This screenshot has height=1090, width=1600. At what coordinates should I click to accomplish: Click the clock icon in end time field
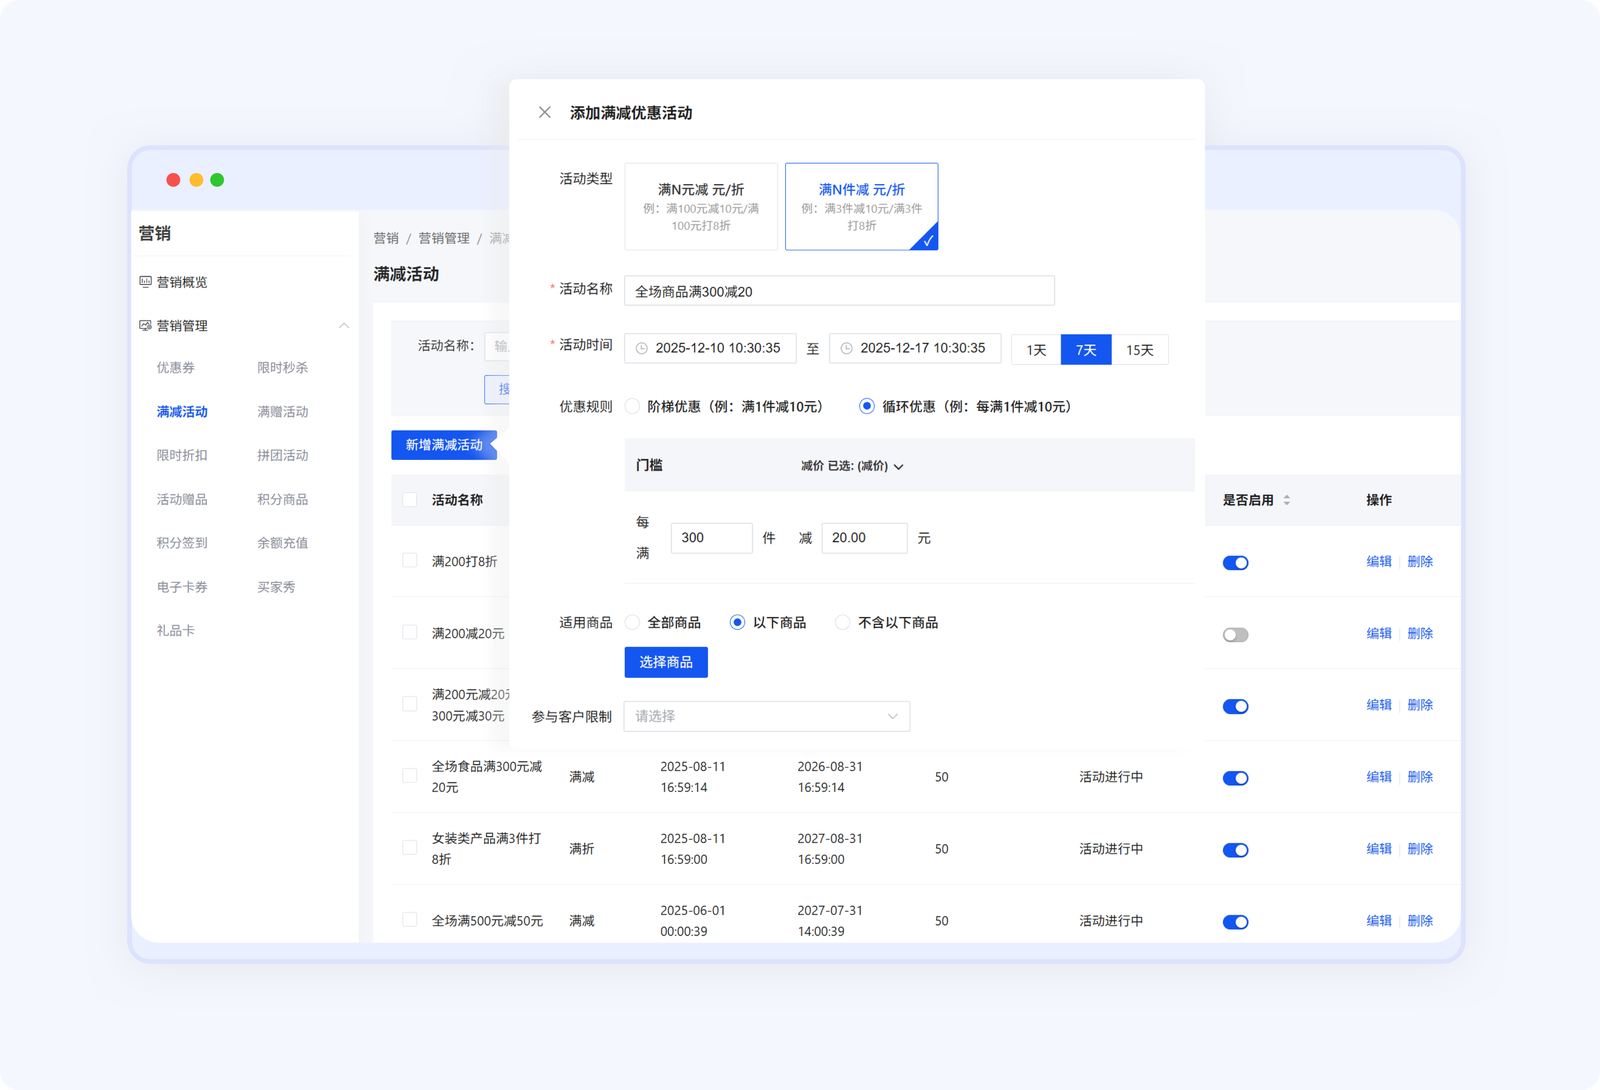847,349
